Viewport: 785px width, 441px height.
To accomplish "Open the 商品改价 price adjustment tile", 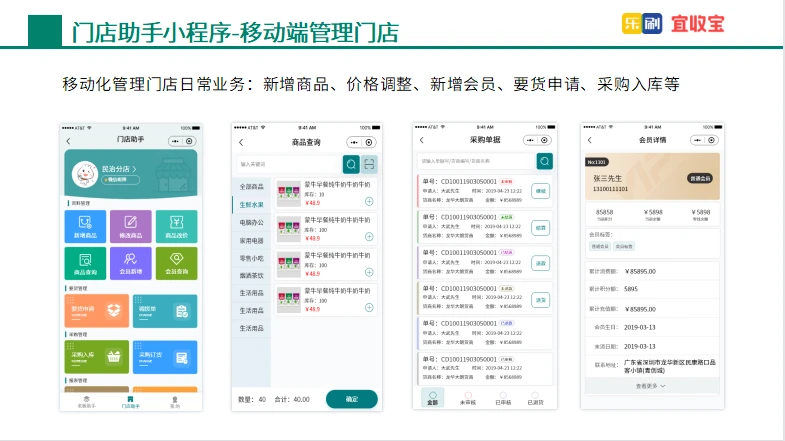I will pyautogui.click(x=175, y=227).
